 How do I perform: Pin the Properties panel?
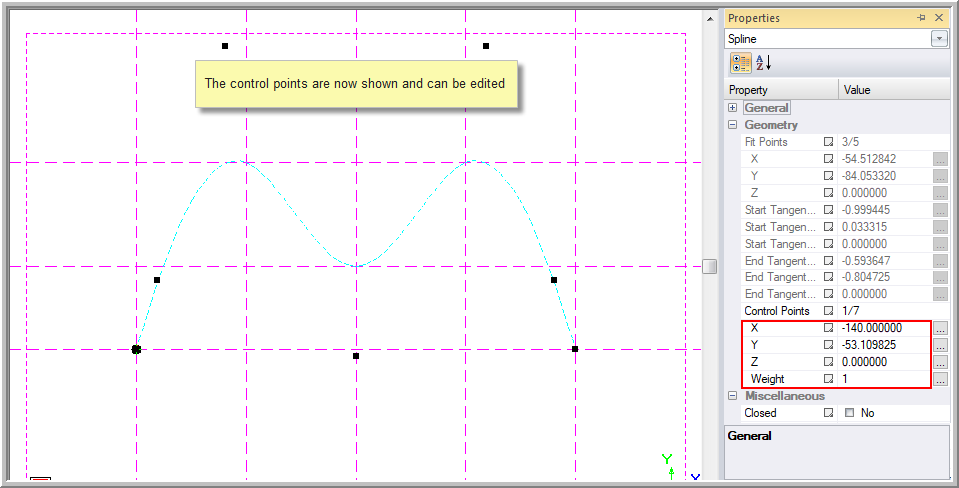(922, 18)
